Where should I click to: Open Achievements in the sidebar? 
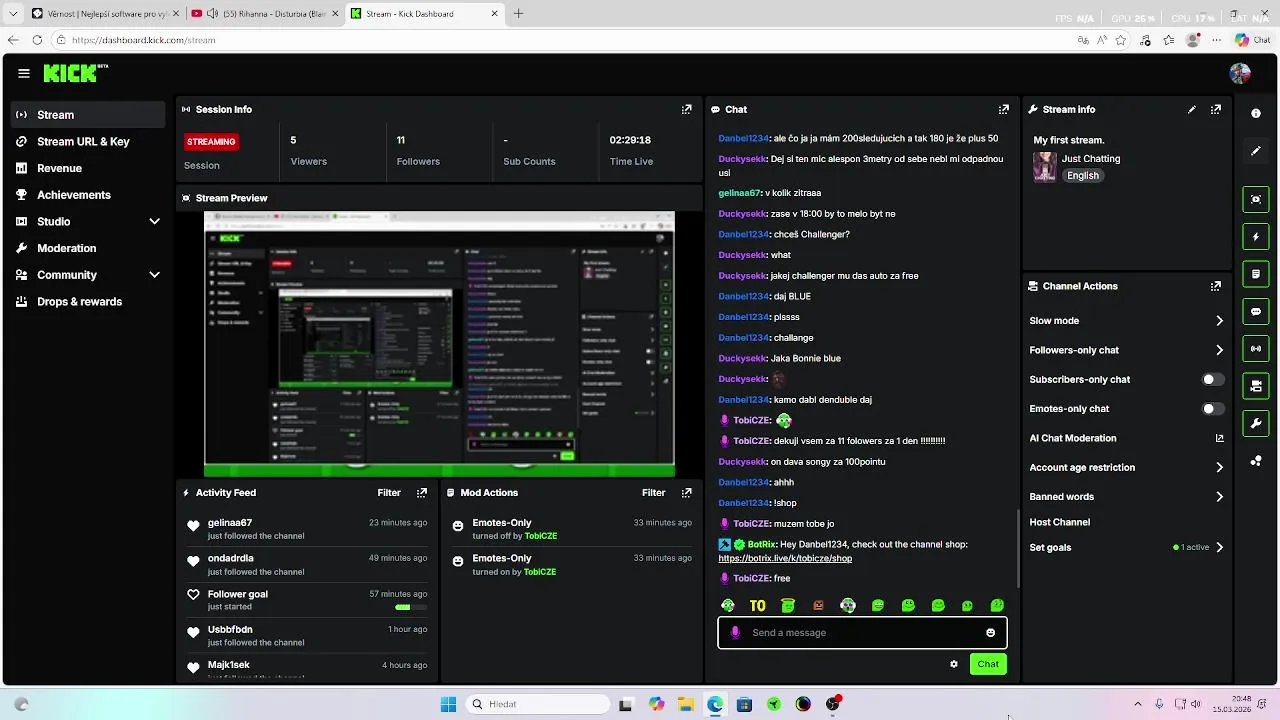[88, 195]
